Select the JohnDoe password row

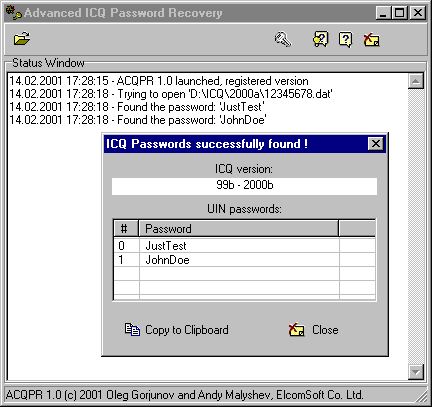(x=244, y=260)
